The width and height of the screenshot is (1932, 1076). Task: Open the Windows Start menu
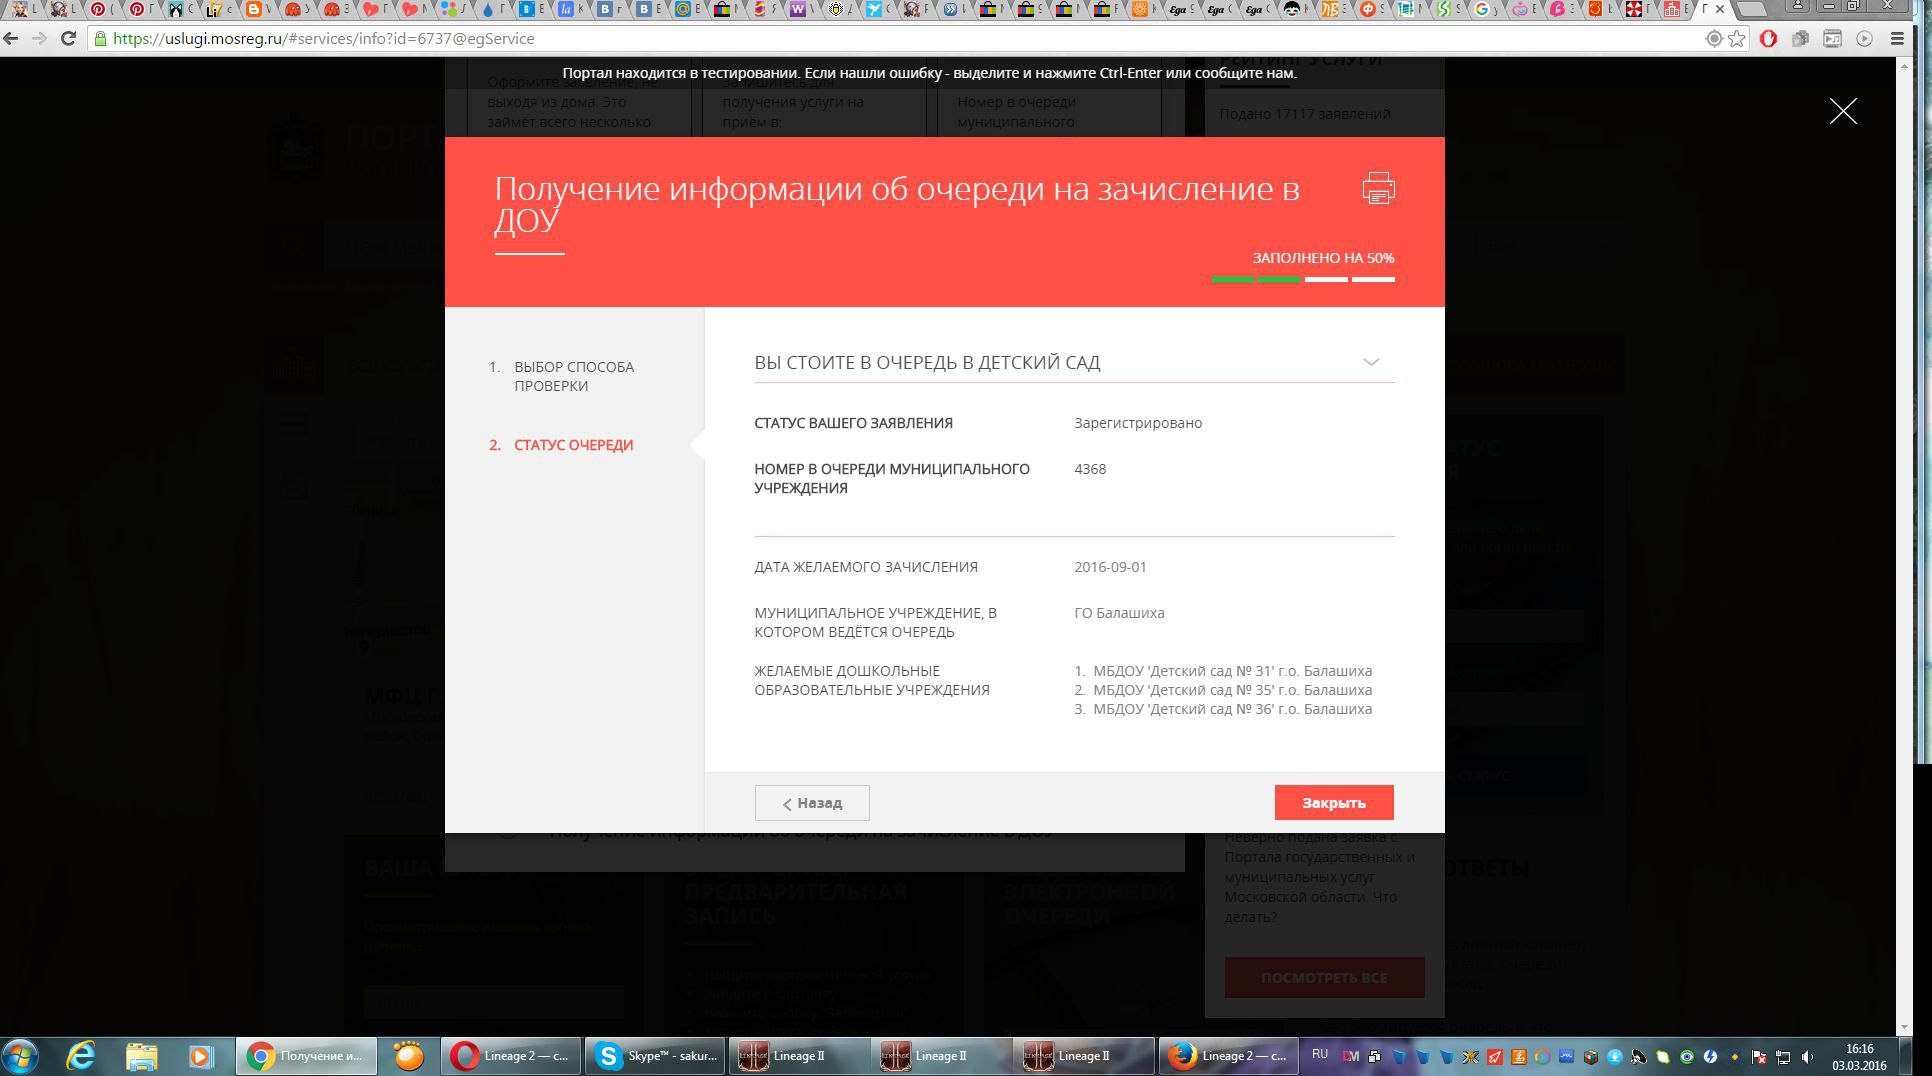click(x=20, y=1056)
